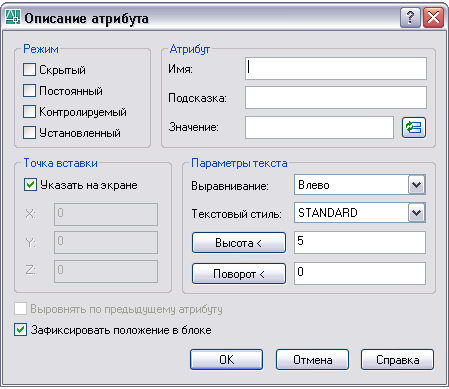449x389 pixels.
Task: Uncheck Указать на экране checkbox
Action: tap(30, 185)
